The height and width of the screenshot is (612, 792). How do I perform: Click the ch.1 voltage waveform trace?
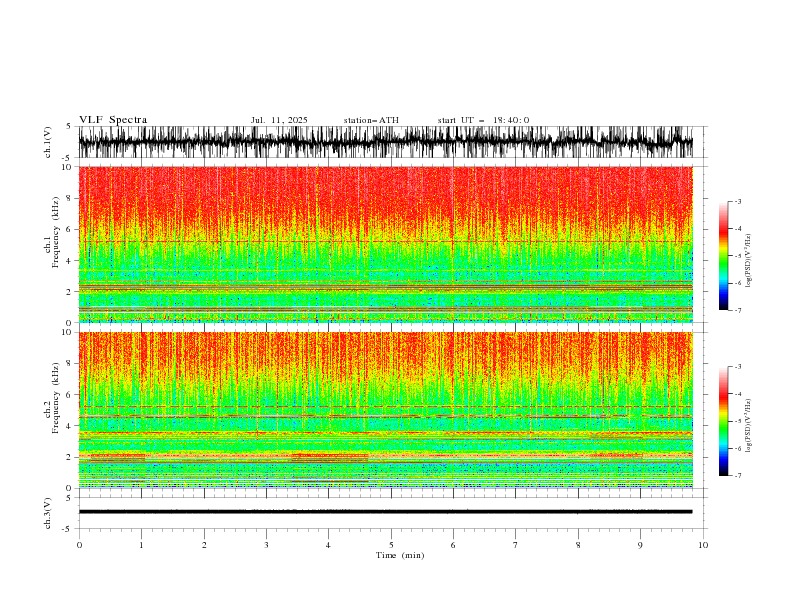(x=385, y=142)
